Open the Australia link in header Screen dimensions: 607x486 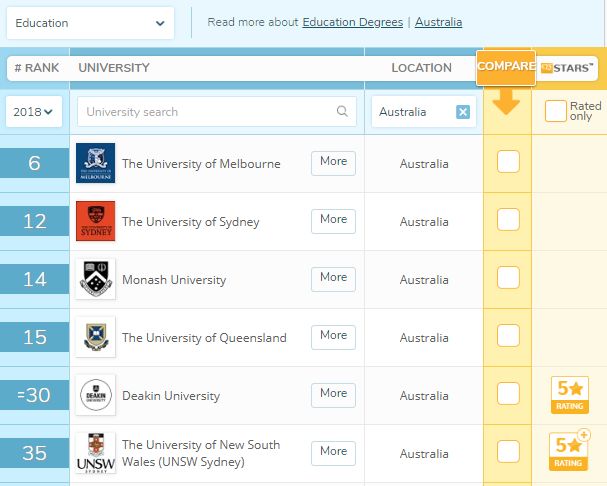[x=438, y=22]
